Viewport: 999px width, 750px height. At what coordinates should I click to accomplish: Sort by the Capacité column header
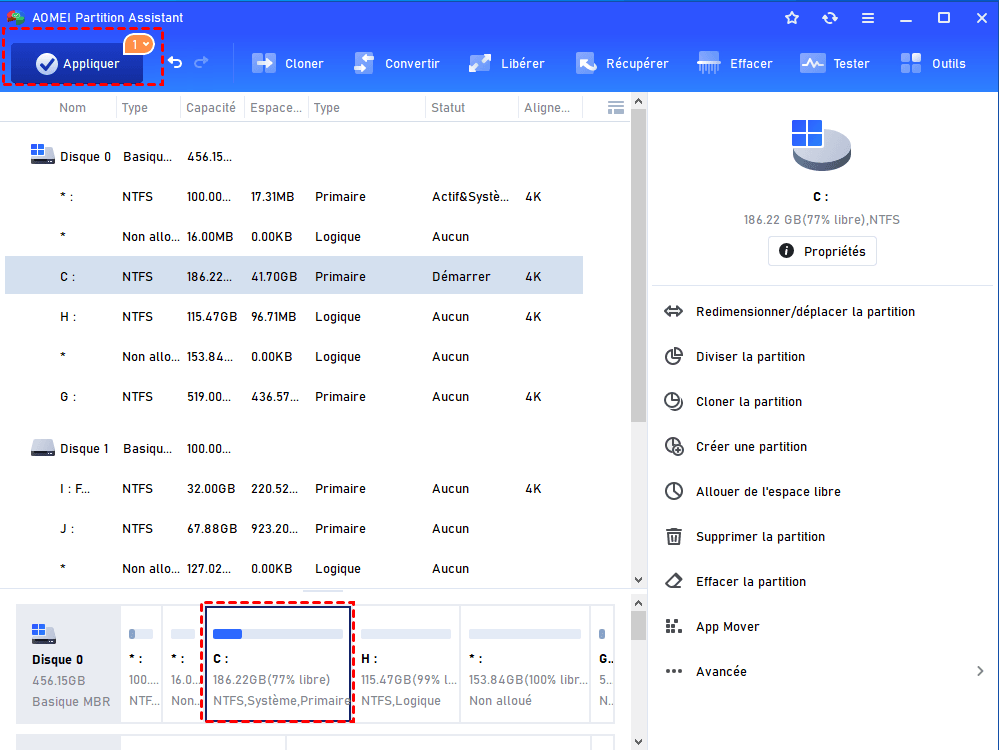click(211, 108)
